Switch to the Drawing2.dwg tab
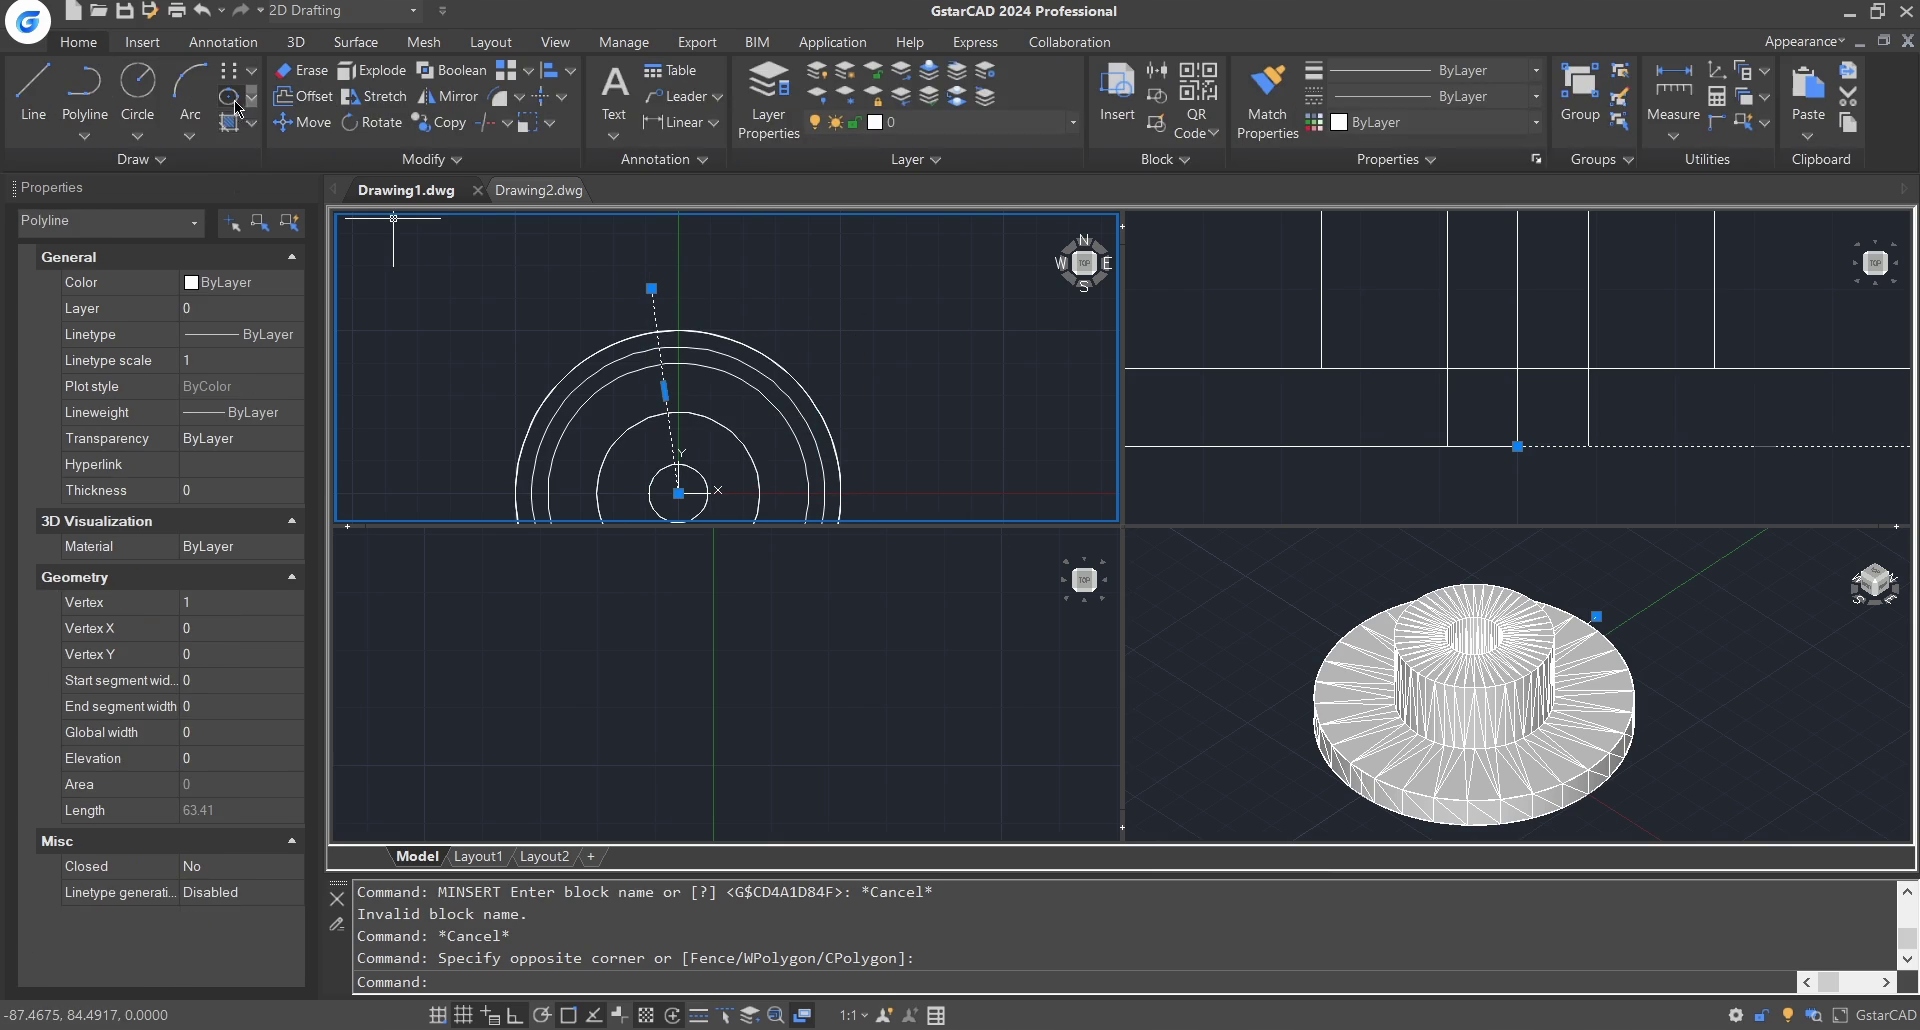The width and height of the screenshot is (1920, 1030). [x=538, y=190]
